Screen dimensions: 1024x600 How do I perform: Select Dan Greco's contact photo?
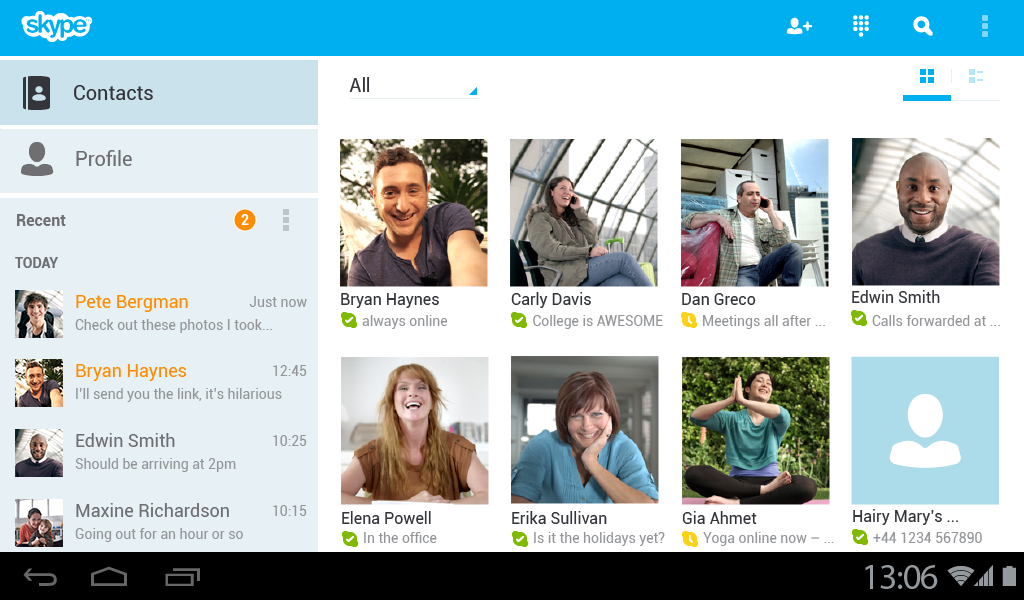click(x=754, y=212)
